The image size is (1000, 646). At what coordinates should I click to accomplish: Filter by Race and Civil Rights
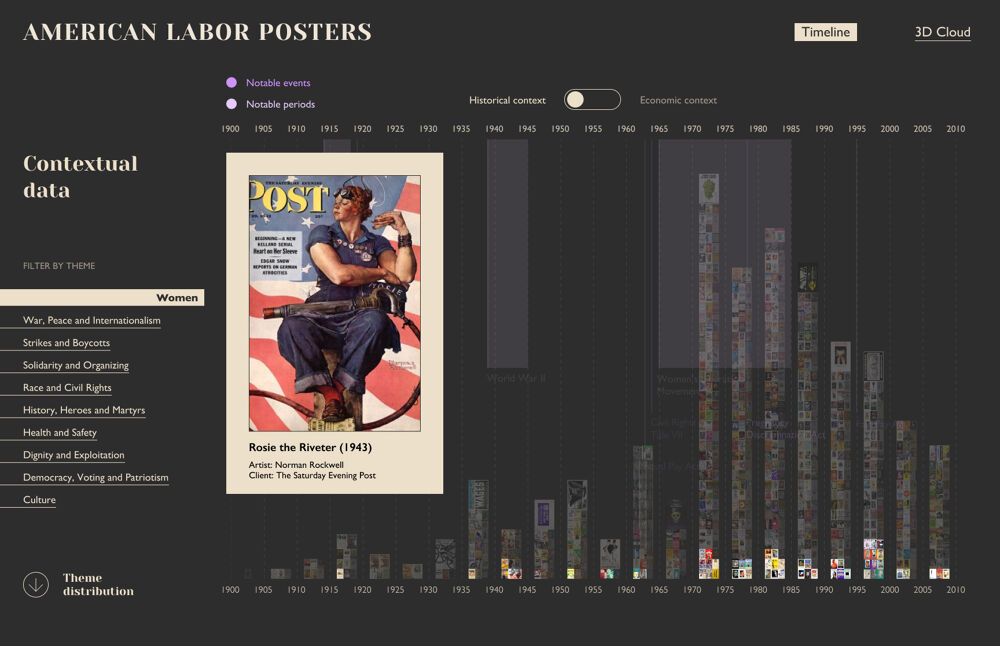tap(67, 387)
